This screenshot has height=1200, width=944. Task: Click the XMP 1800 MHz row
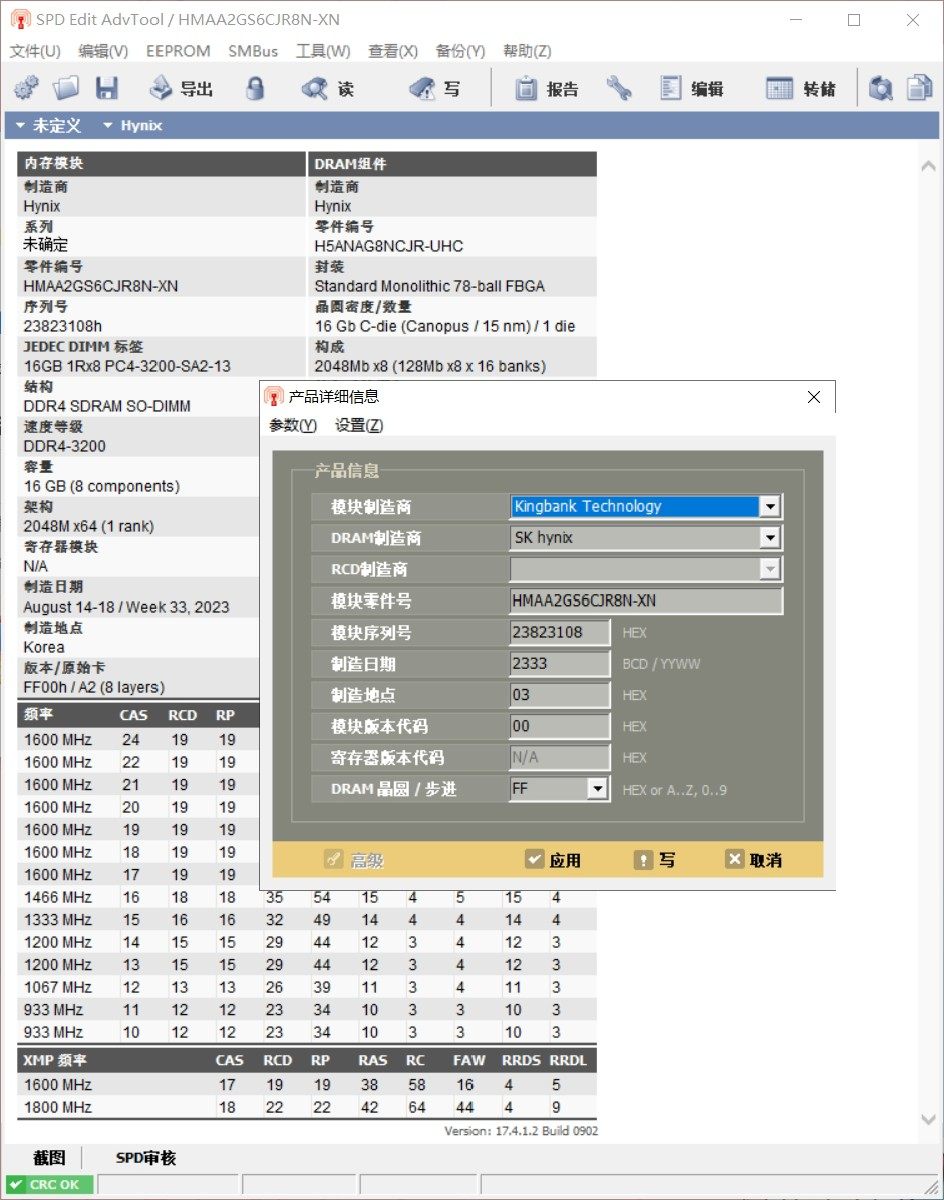(x=307, y=1107)
